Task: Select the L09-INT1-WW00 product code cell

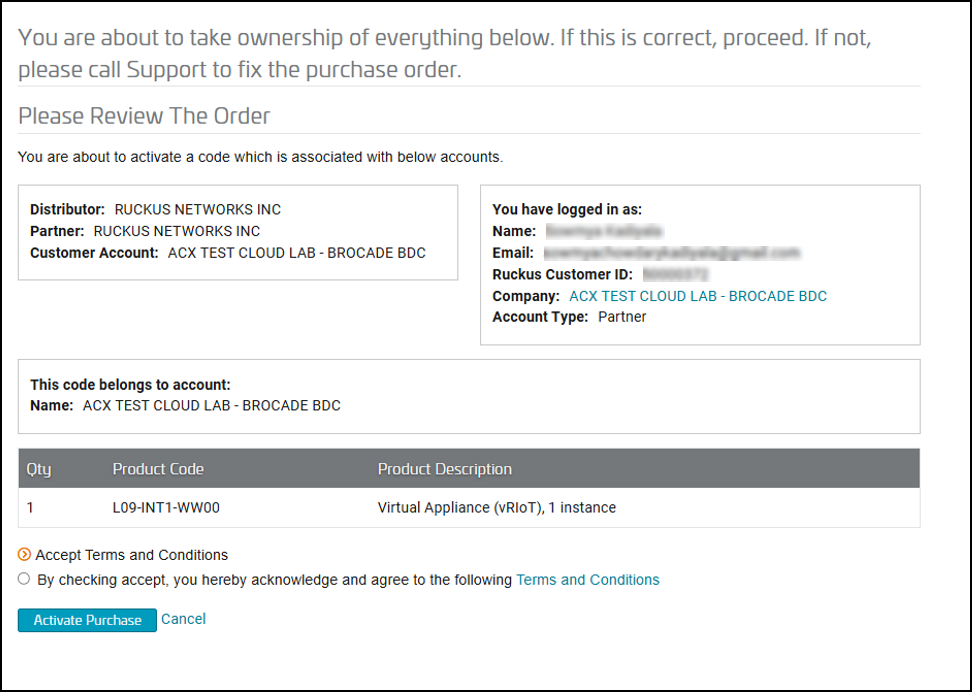Action: pos(166,507)
